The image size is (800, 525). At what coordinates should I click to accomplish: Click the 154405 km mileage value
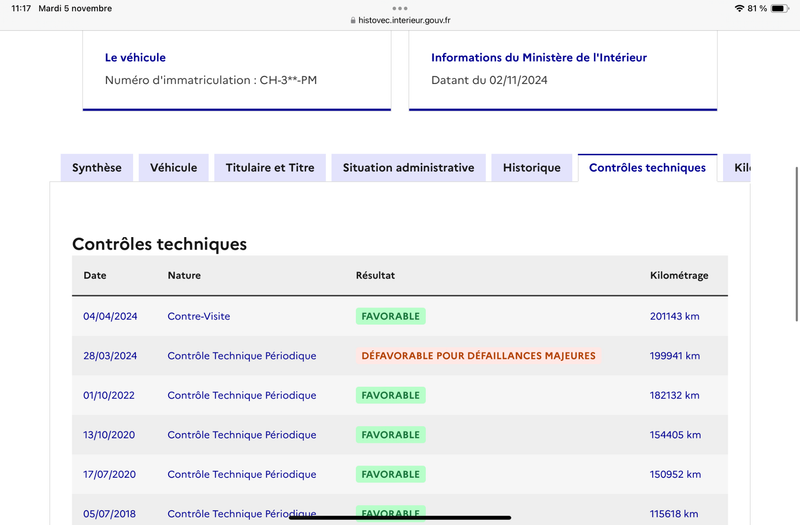point(675,435)
